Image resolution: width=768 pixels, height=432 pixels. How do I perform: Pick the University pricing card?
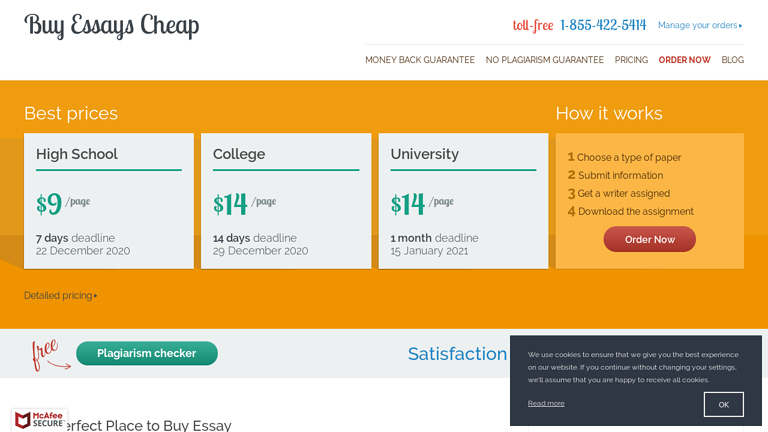[x=463, y=201]
